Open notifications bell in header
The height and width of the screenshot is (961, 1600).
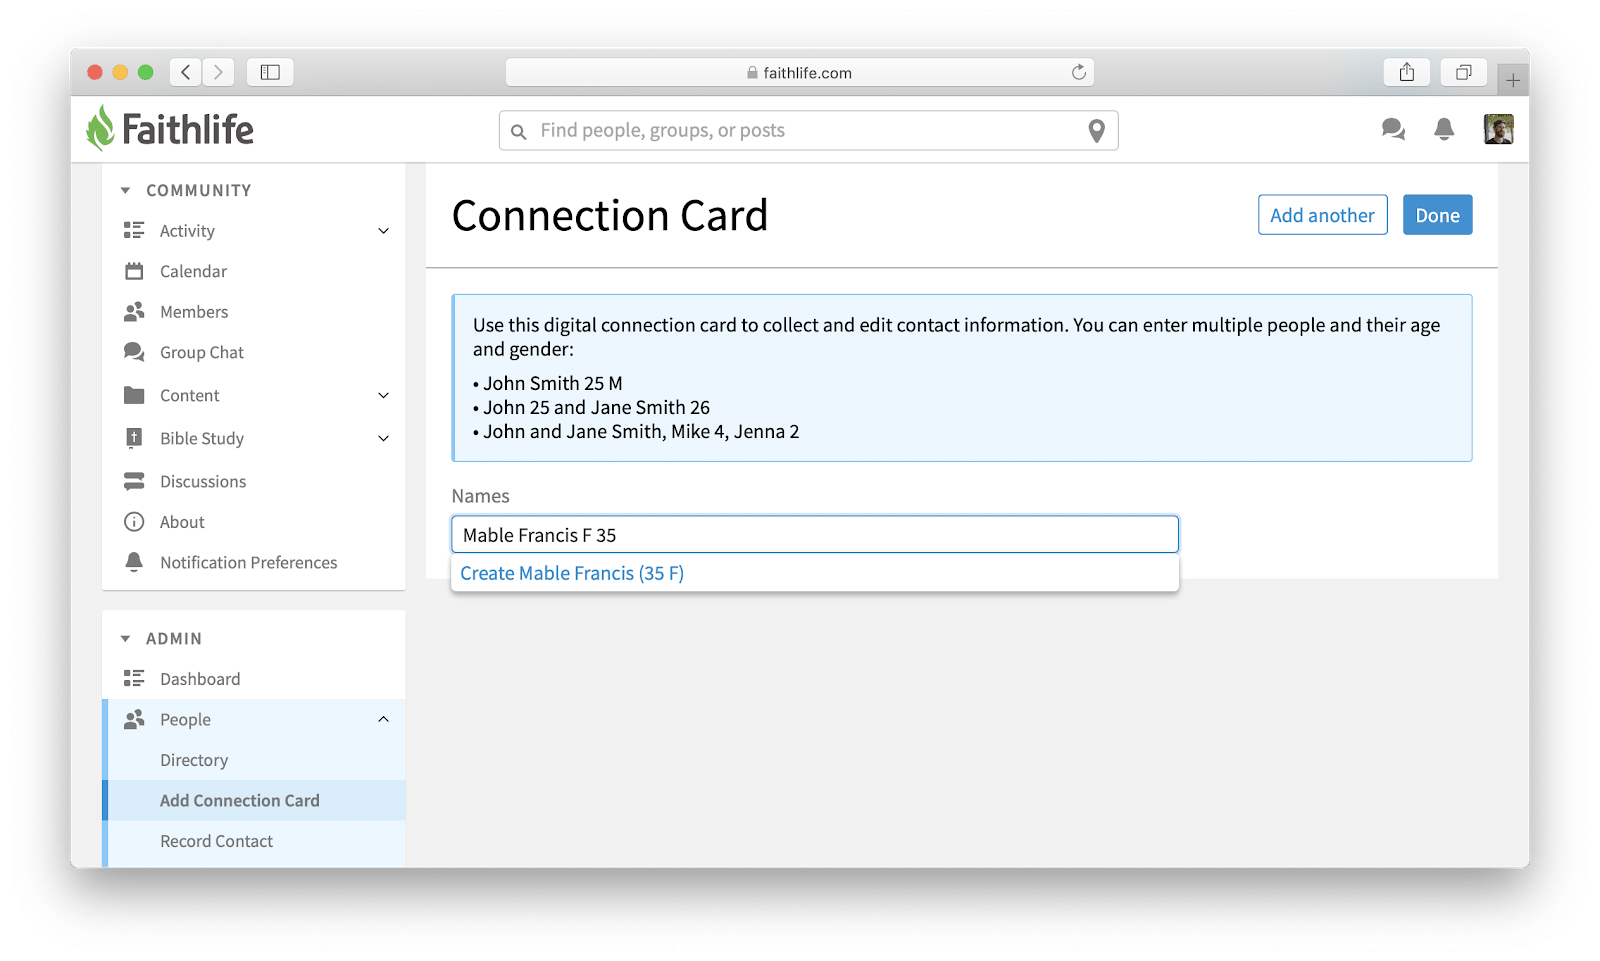tap(1444, 129)
